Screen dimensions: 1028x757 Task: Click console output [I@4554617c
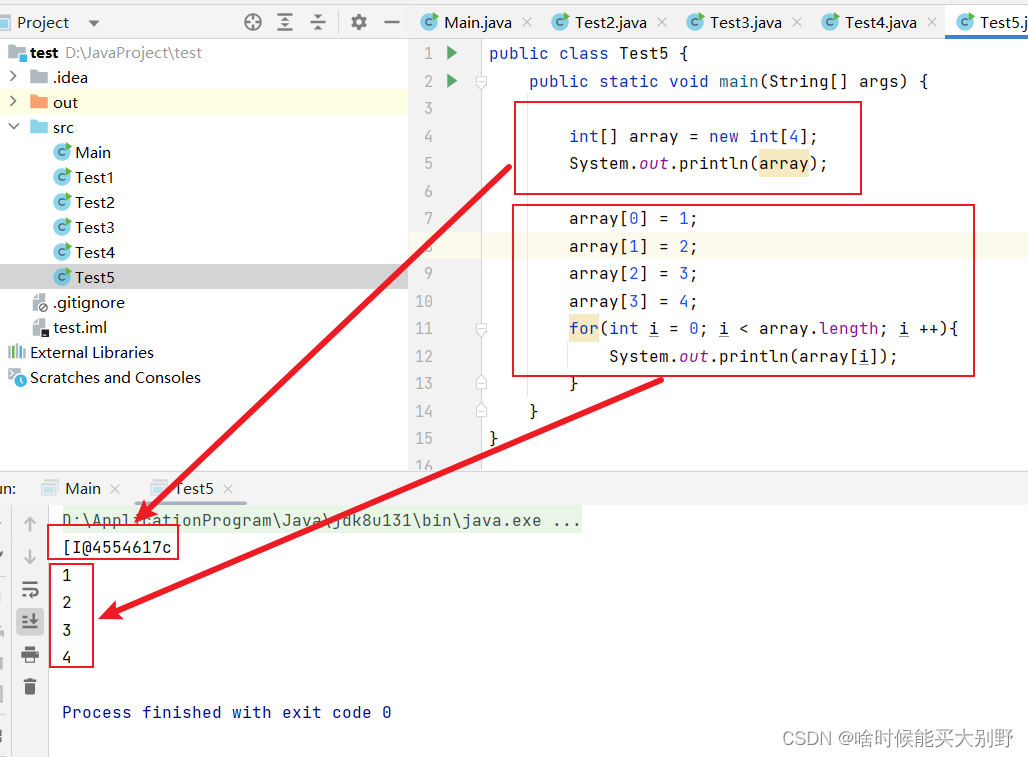pos(117,547)
